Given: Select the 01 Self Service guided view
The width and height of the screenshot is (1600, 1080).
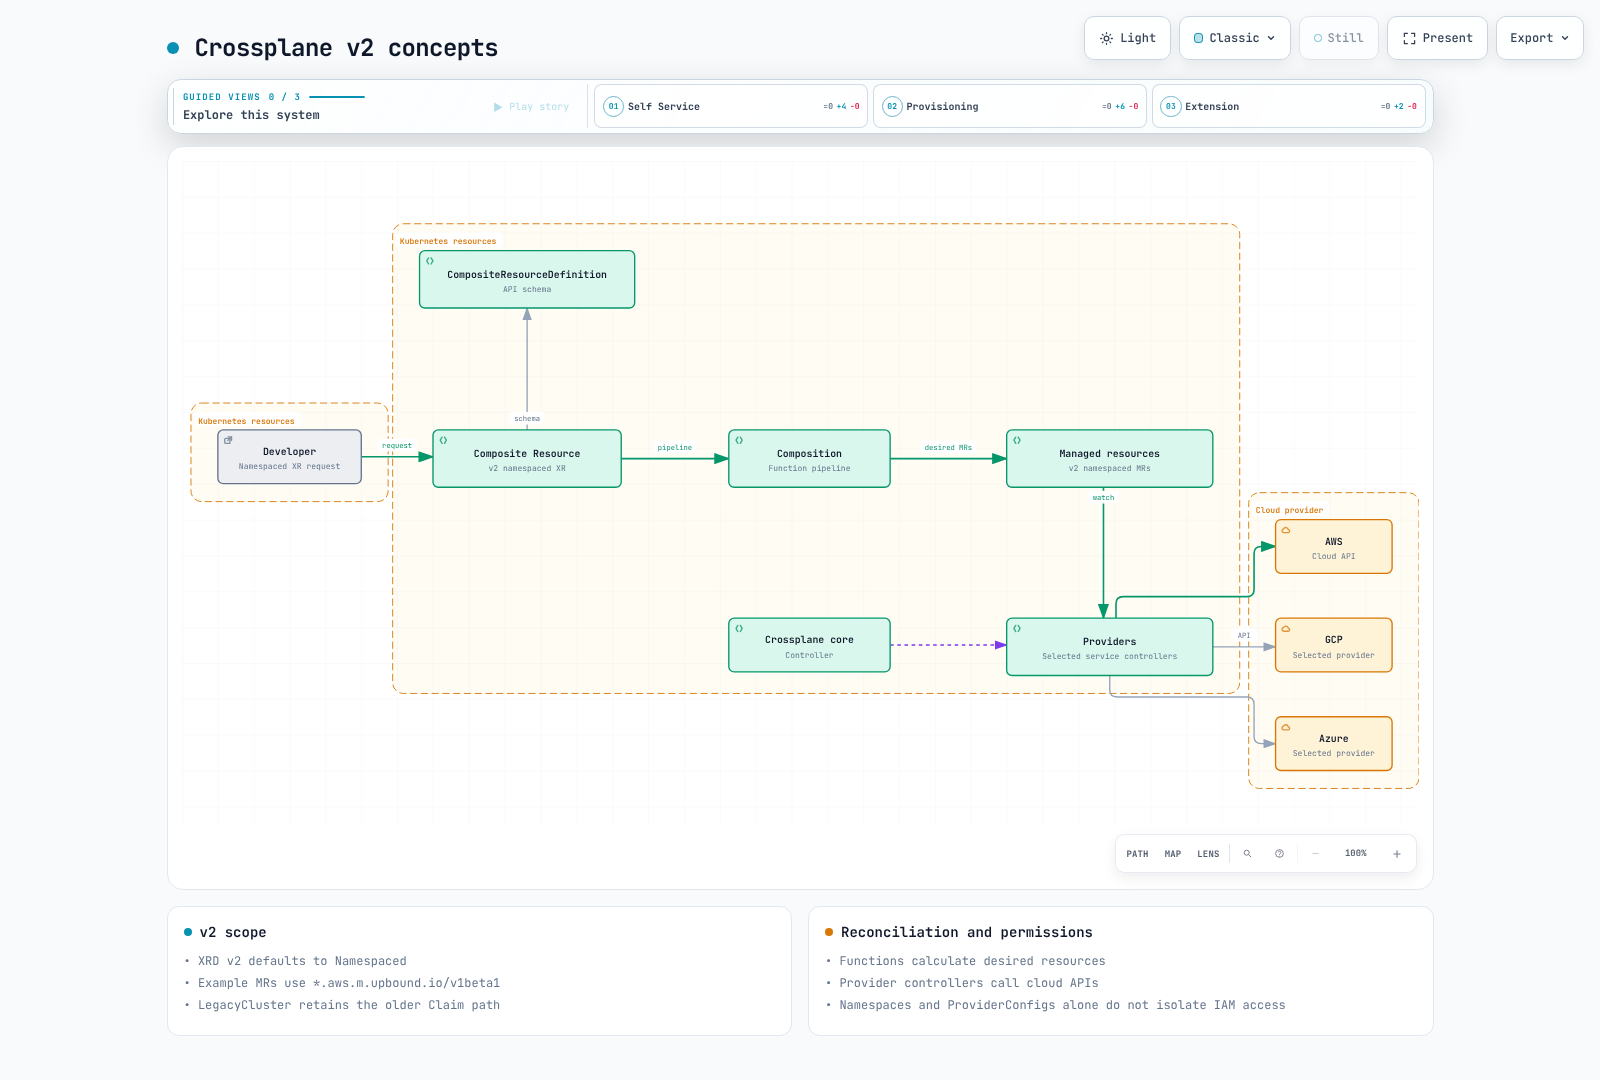Looking at the screenshot, I should tap(731, 106).
